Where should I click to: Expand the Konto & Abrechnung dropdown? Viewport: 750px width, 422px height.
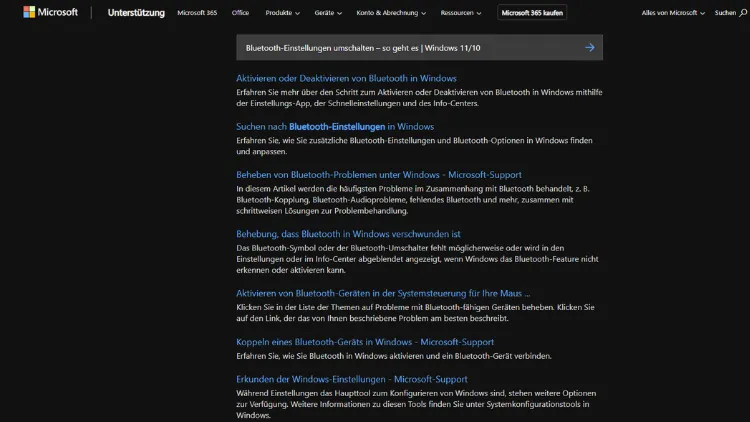tap(391, 13)
